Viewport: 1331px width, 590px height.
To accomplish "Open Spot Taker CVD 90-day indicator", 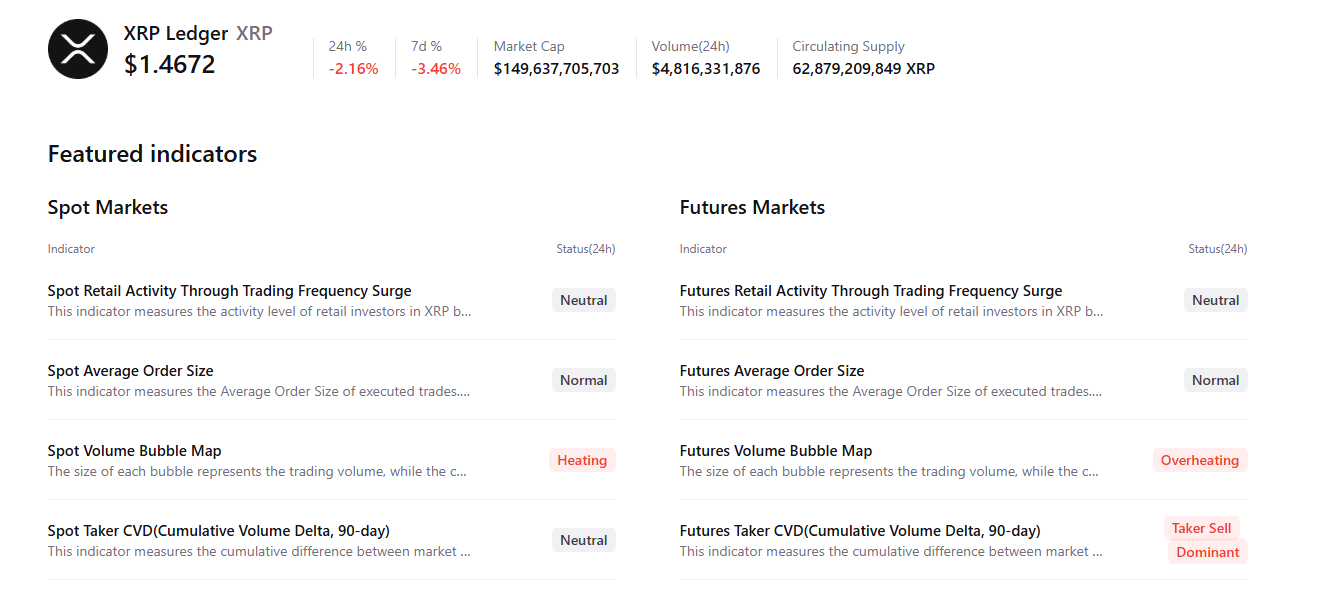I will pyautogui.click(x=218, y=531).
